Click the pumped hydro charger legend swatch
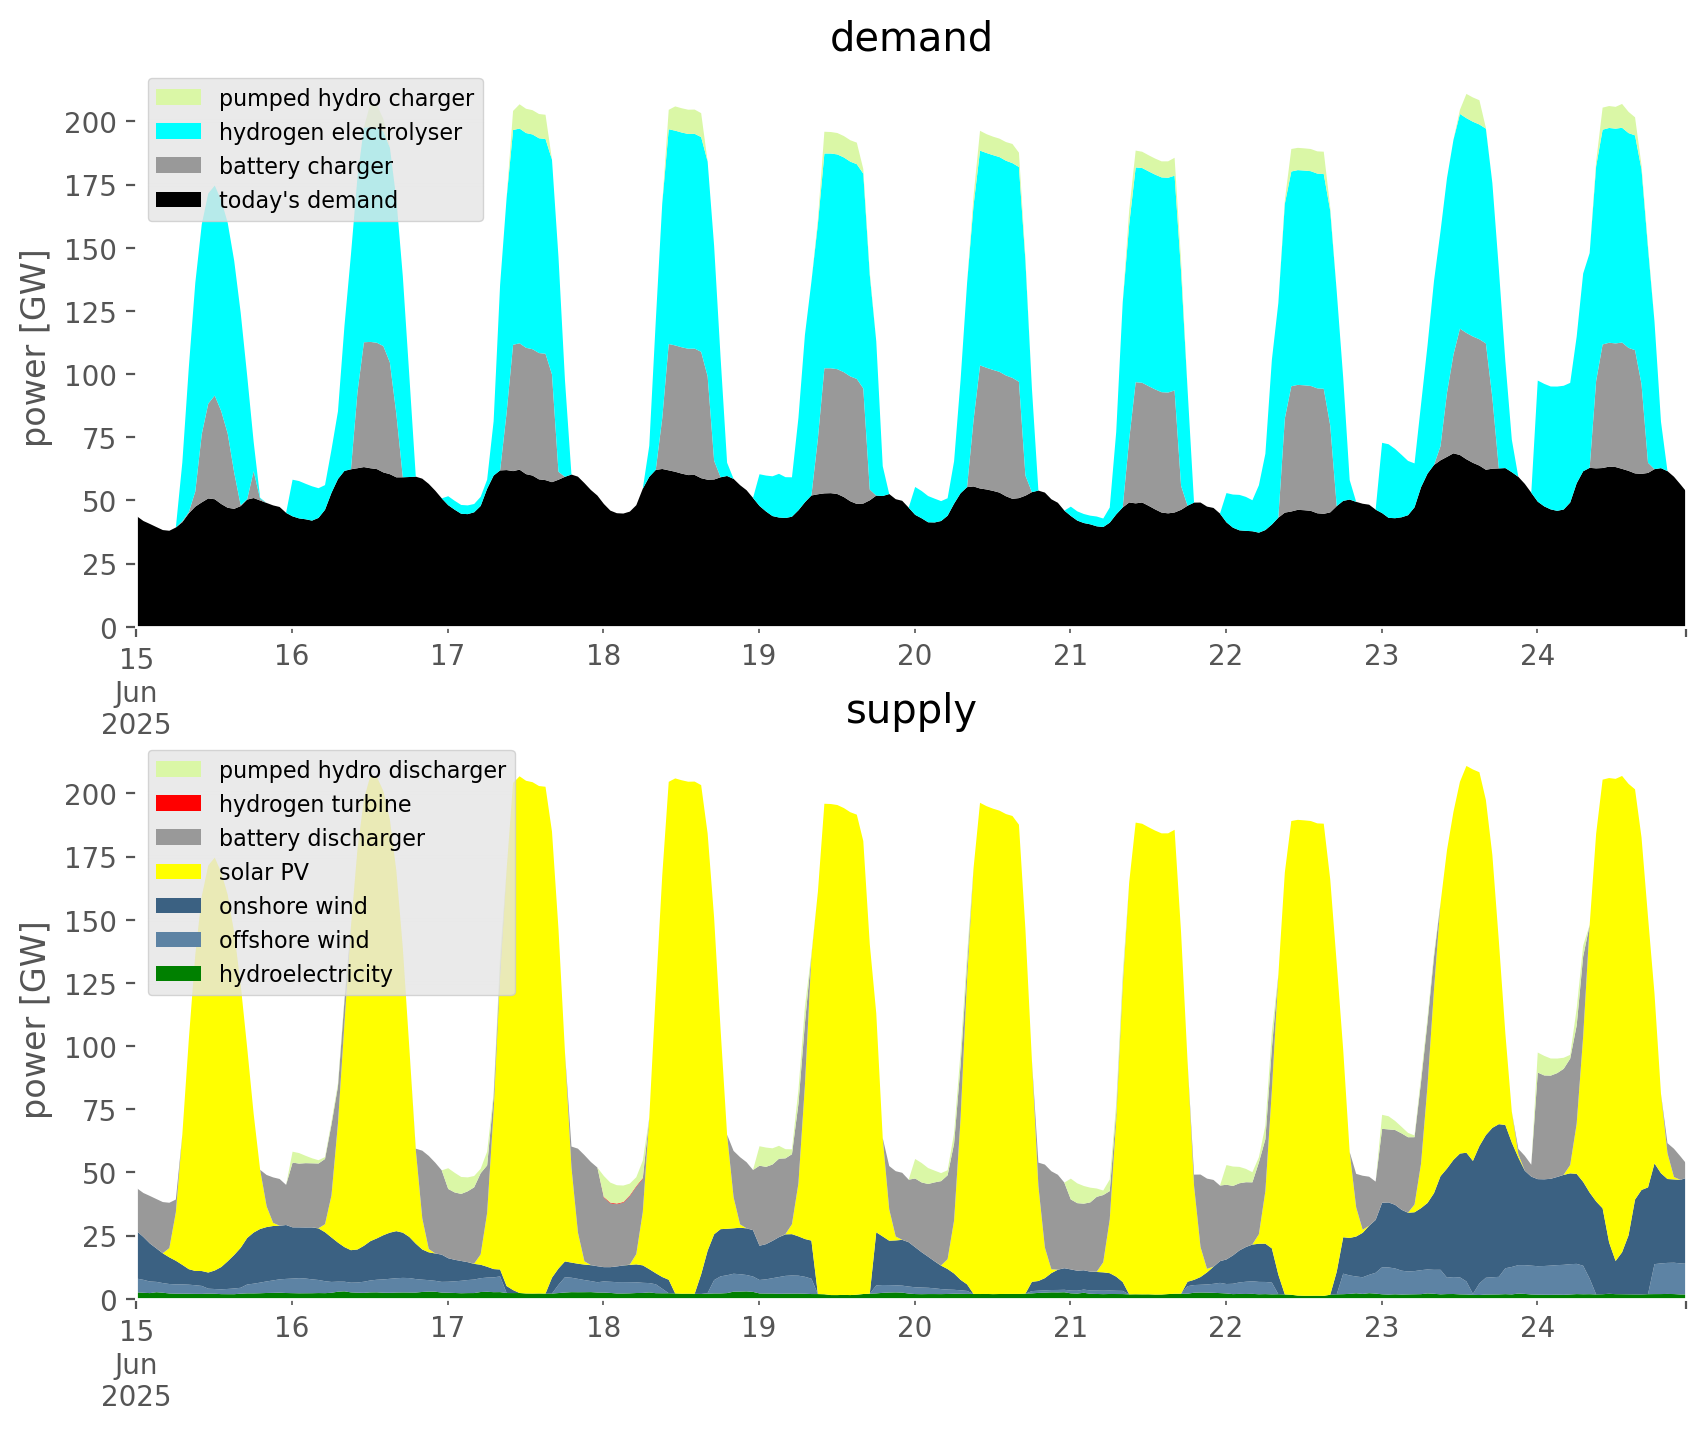Screen dimensions: 1706x1431 [x=179, y=98]
